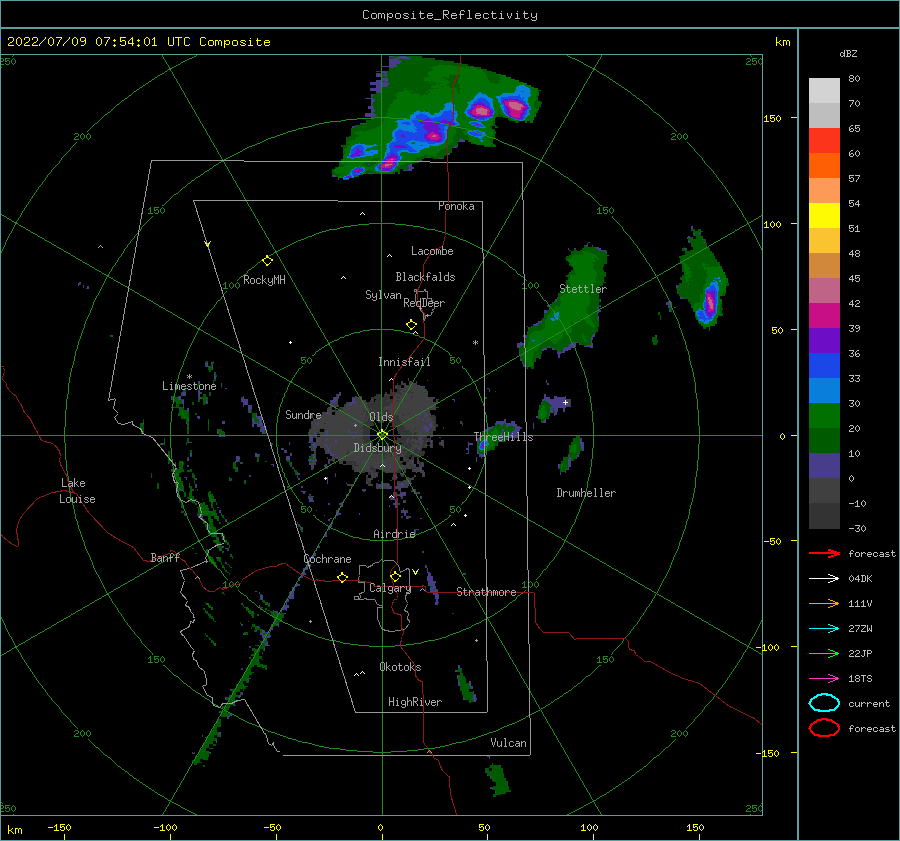Click the dBZ legend heading
The width and height of the screenshot is (900, 841).
click(848, 54)
